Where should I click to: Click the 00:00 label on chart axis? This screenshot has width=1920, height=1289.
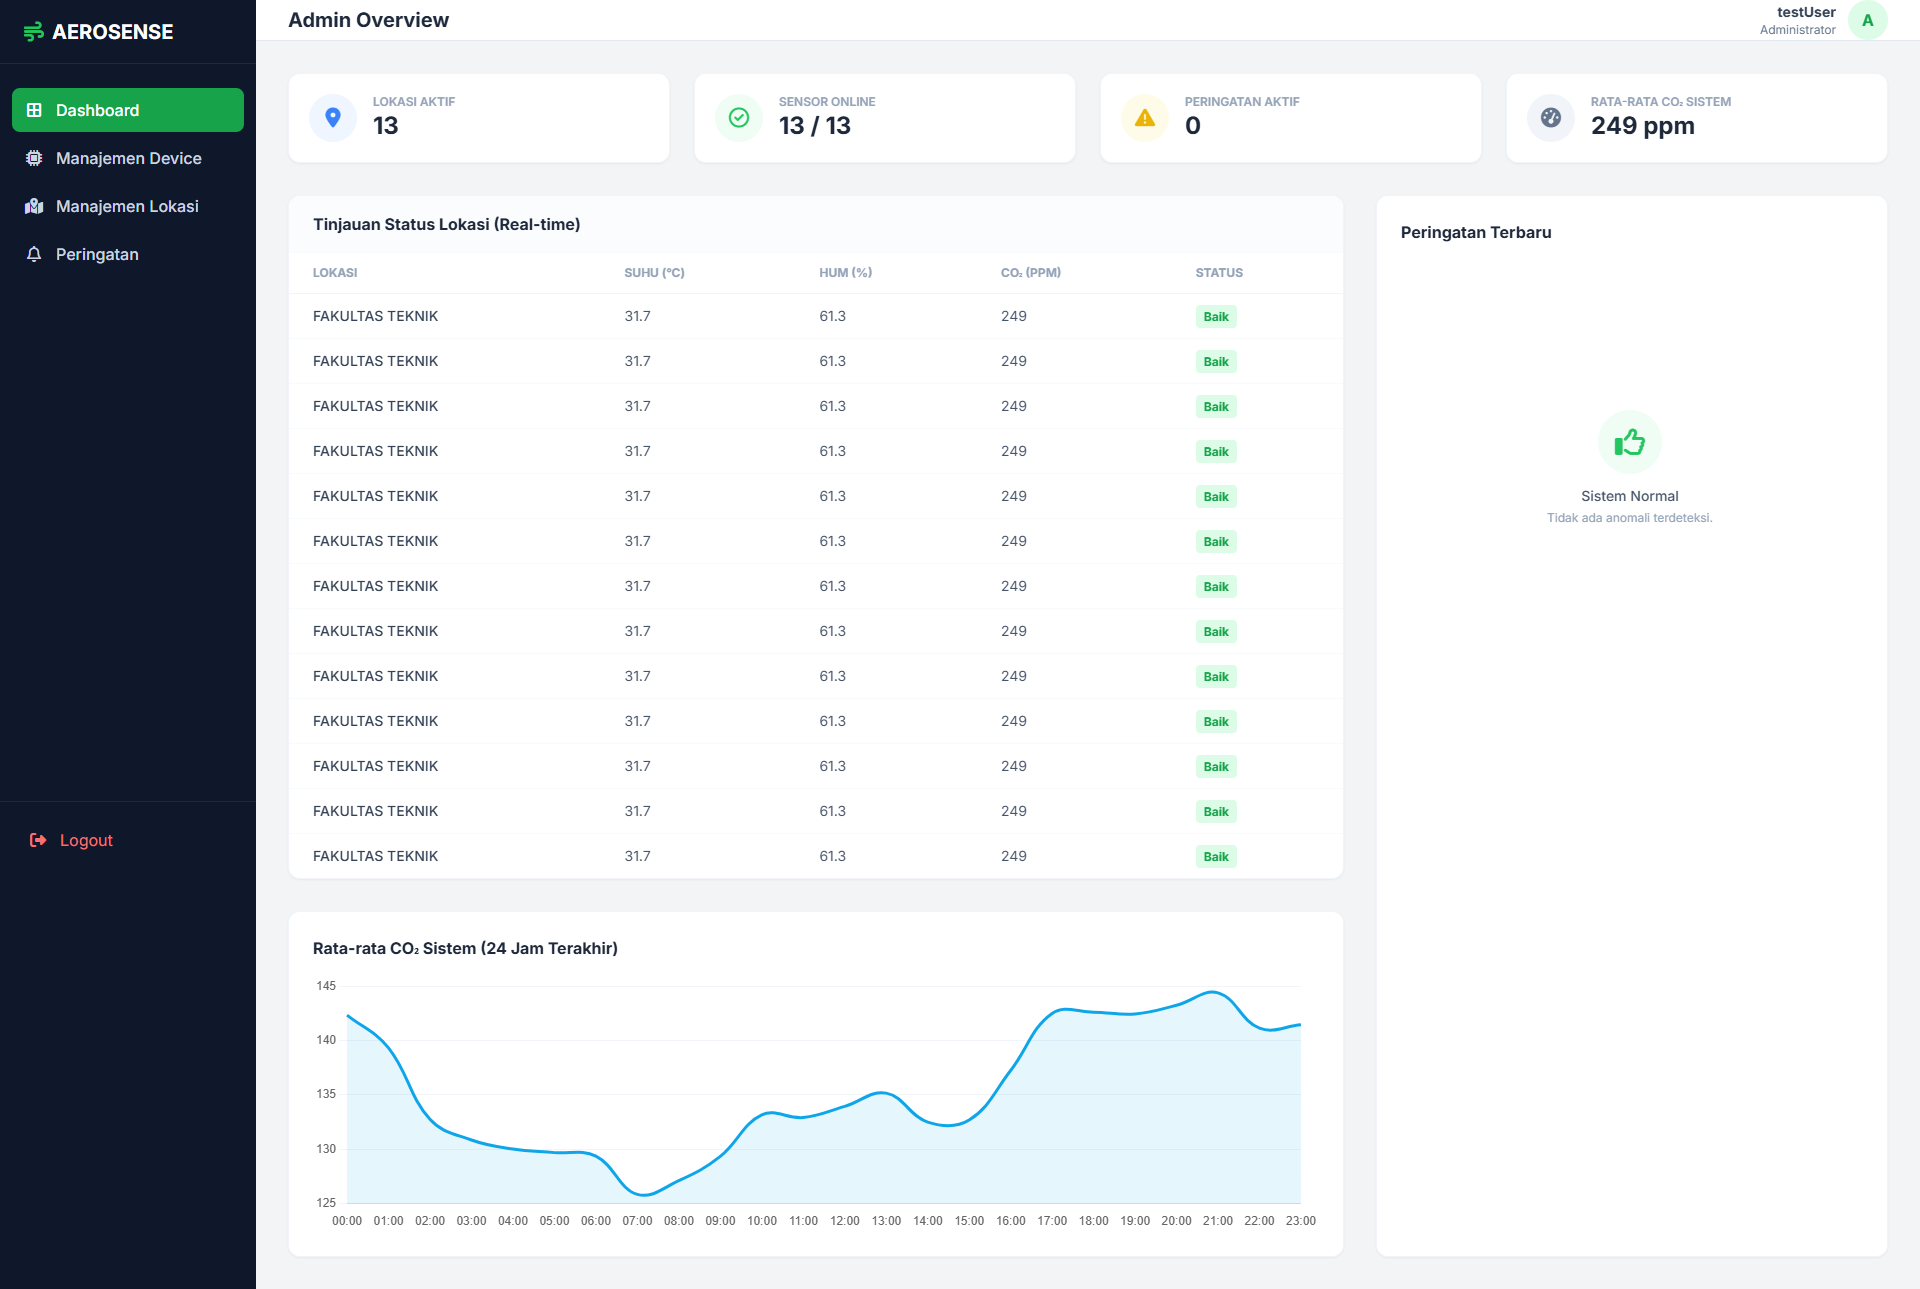(x=347, y=1221)
